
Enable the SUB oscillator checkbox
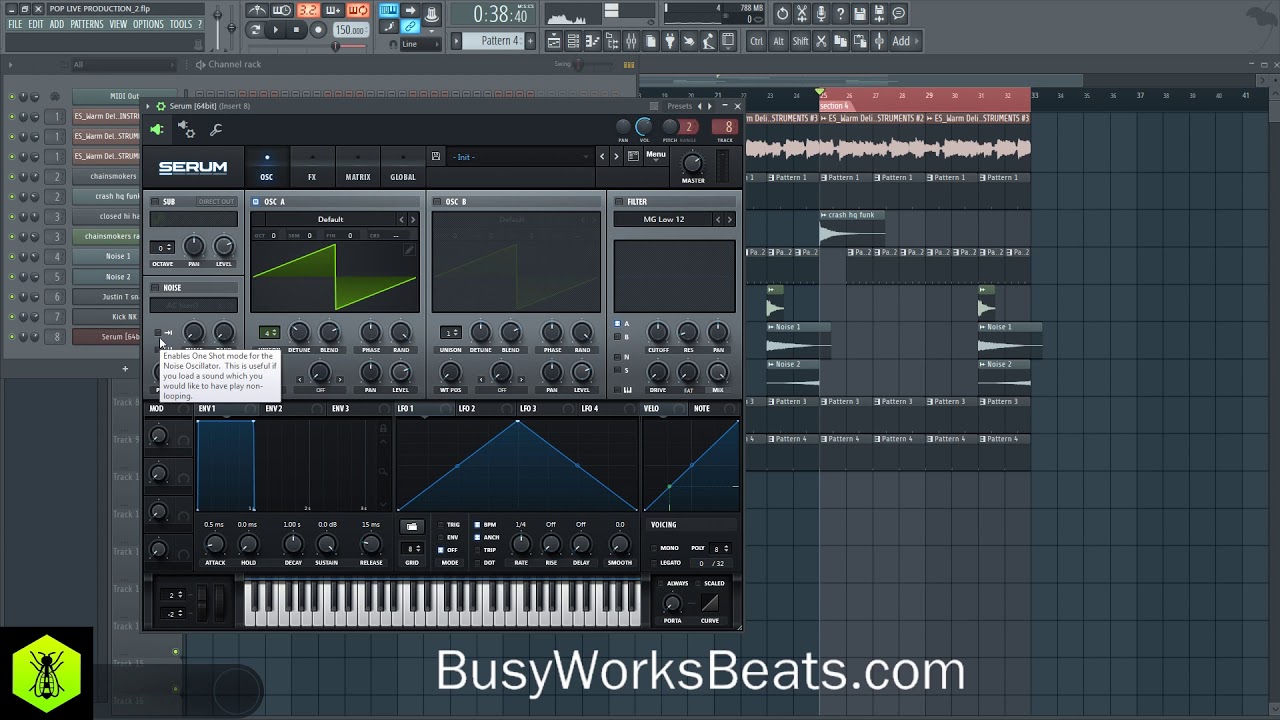click(156, 202)
